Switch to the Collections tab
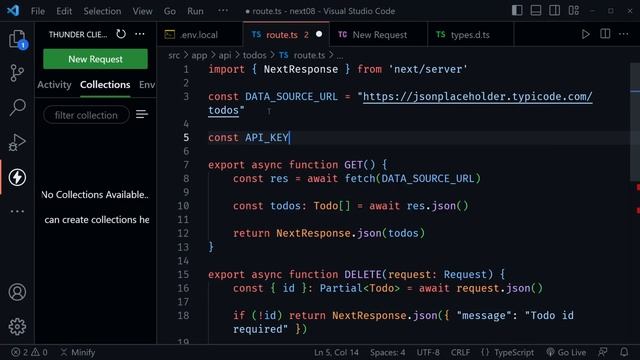 [105, 84]
